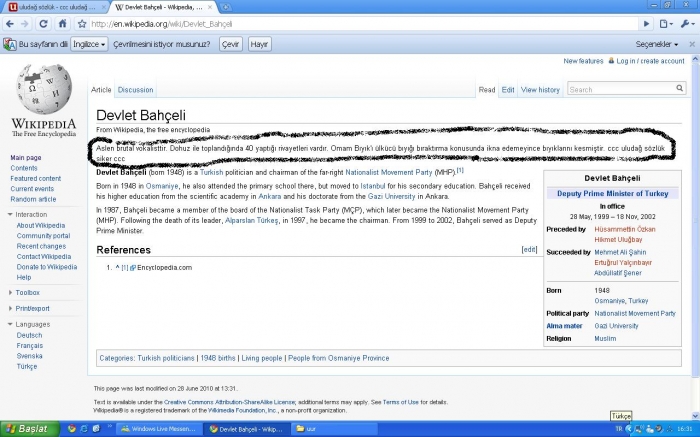Image resolution: width=700 pixels, height=437 pixels.
Task: Click the Osmaniye link in article text
Action: (162, 186)
